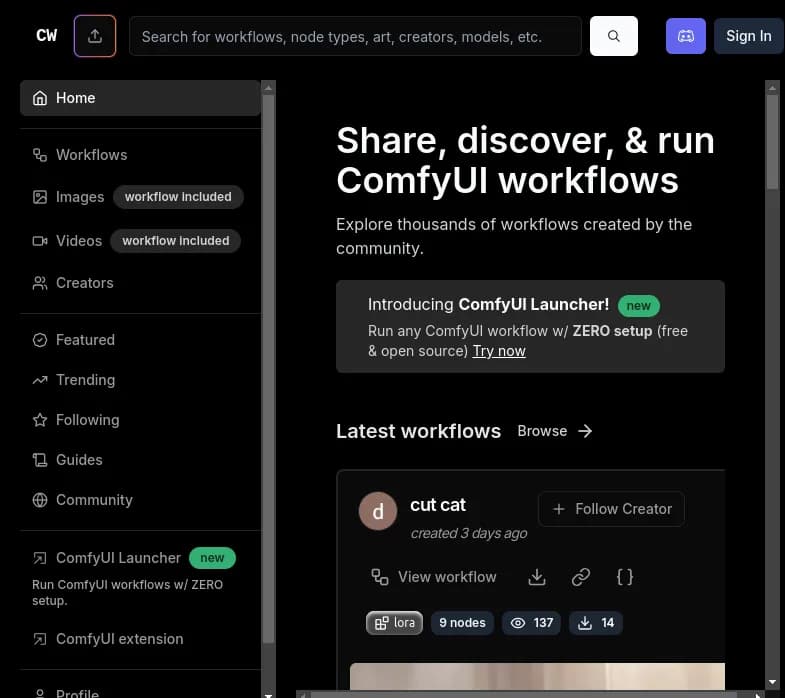Click the Guides scroll icon
The image size is (785, 698).
tap(40, 460)
